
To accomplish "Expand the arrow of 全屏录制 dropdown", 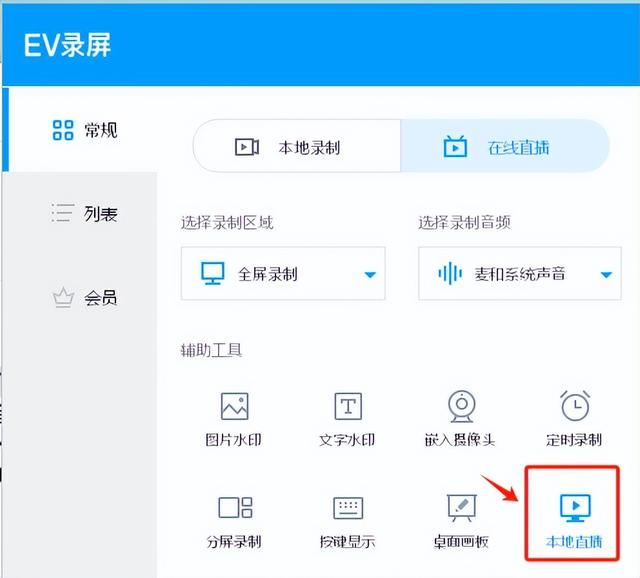I will 370,275.
